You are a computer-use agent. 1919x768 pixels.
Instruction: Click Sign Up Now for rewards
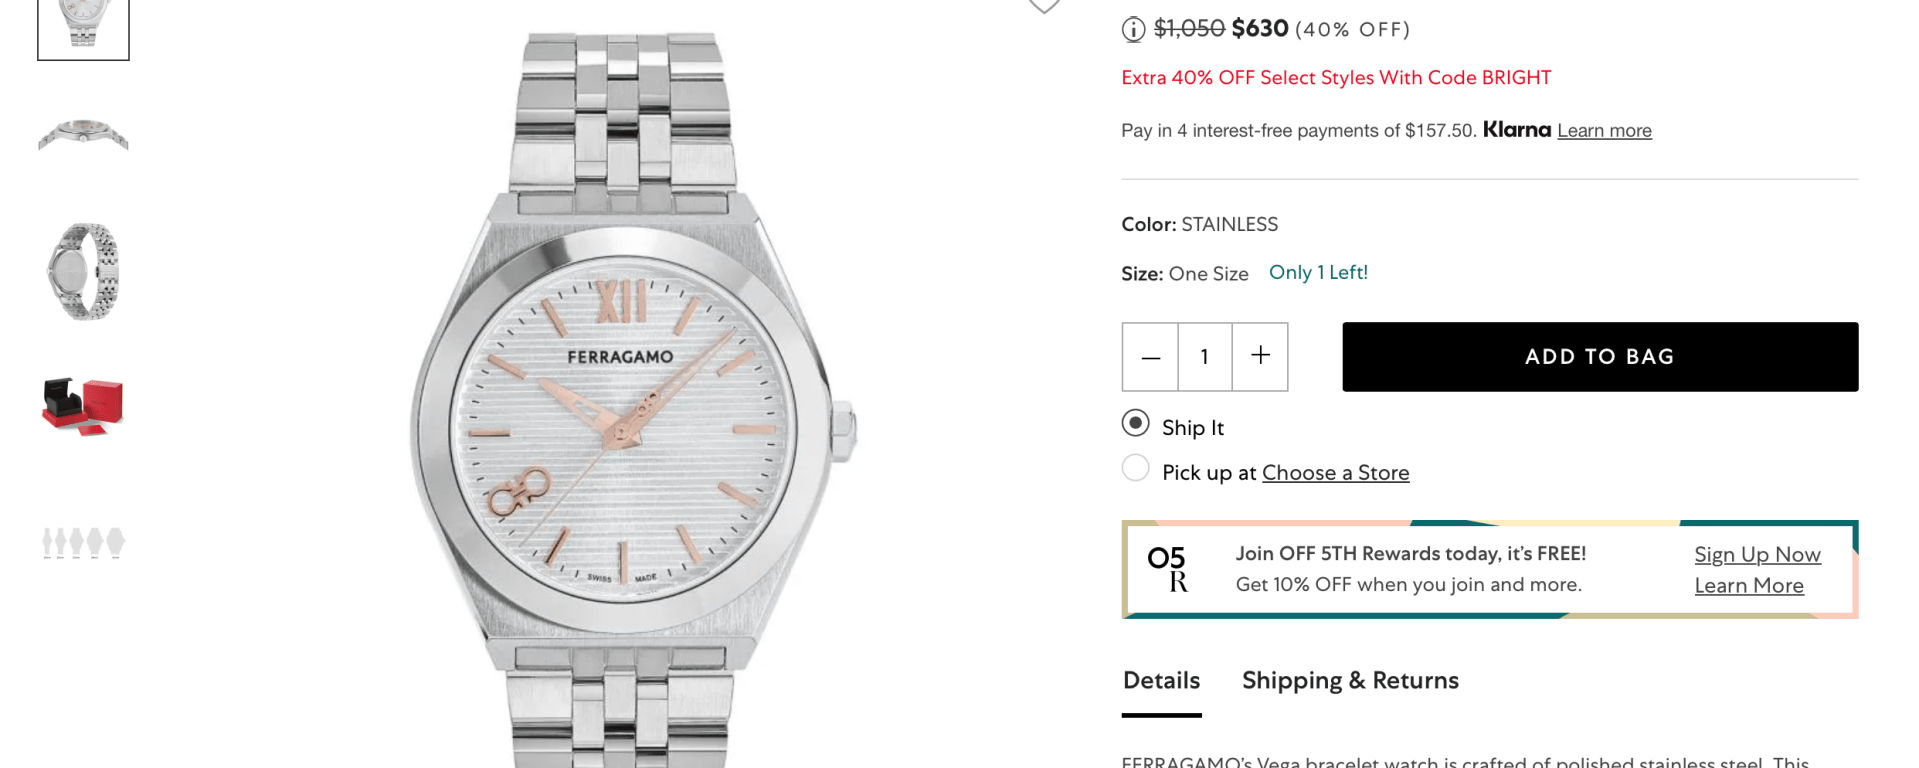pos(1757,555)
